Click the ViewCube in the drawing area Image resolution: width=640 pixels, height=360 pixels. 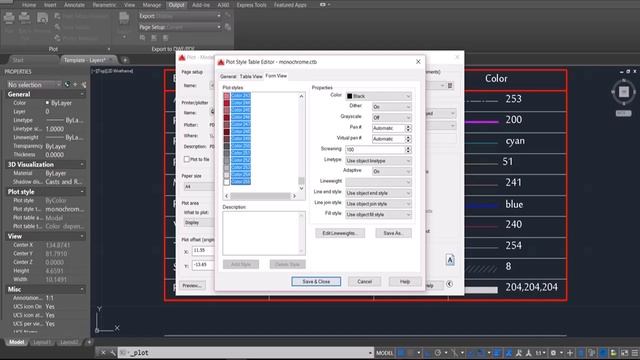click(623, 92)
